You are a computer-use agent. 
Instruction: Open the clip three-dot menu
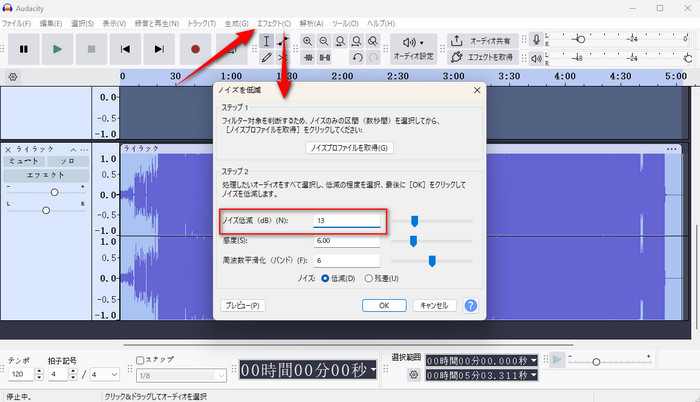[x=672, y=149]
